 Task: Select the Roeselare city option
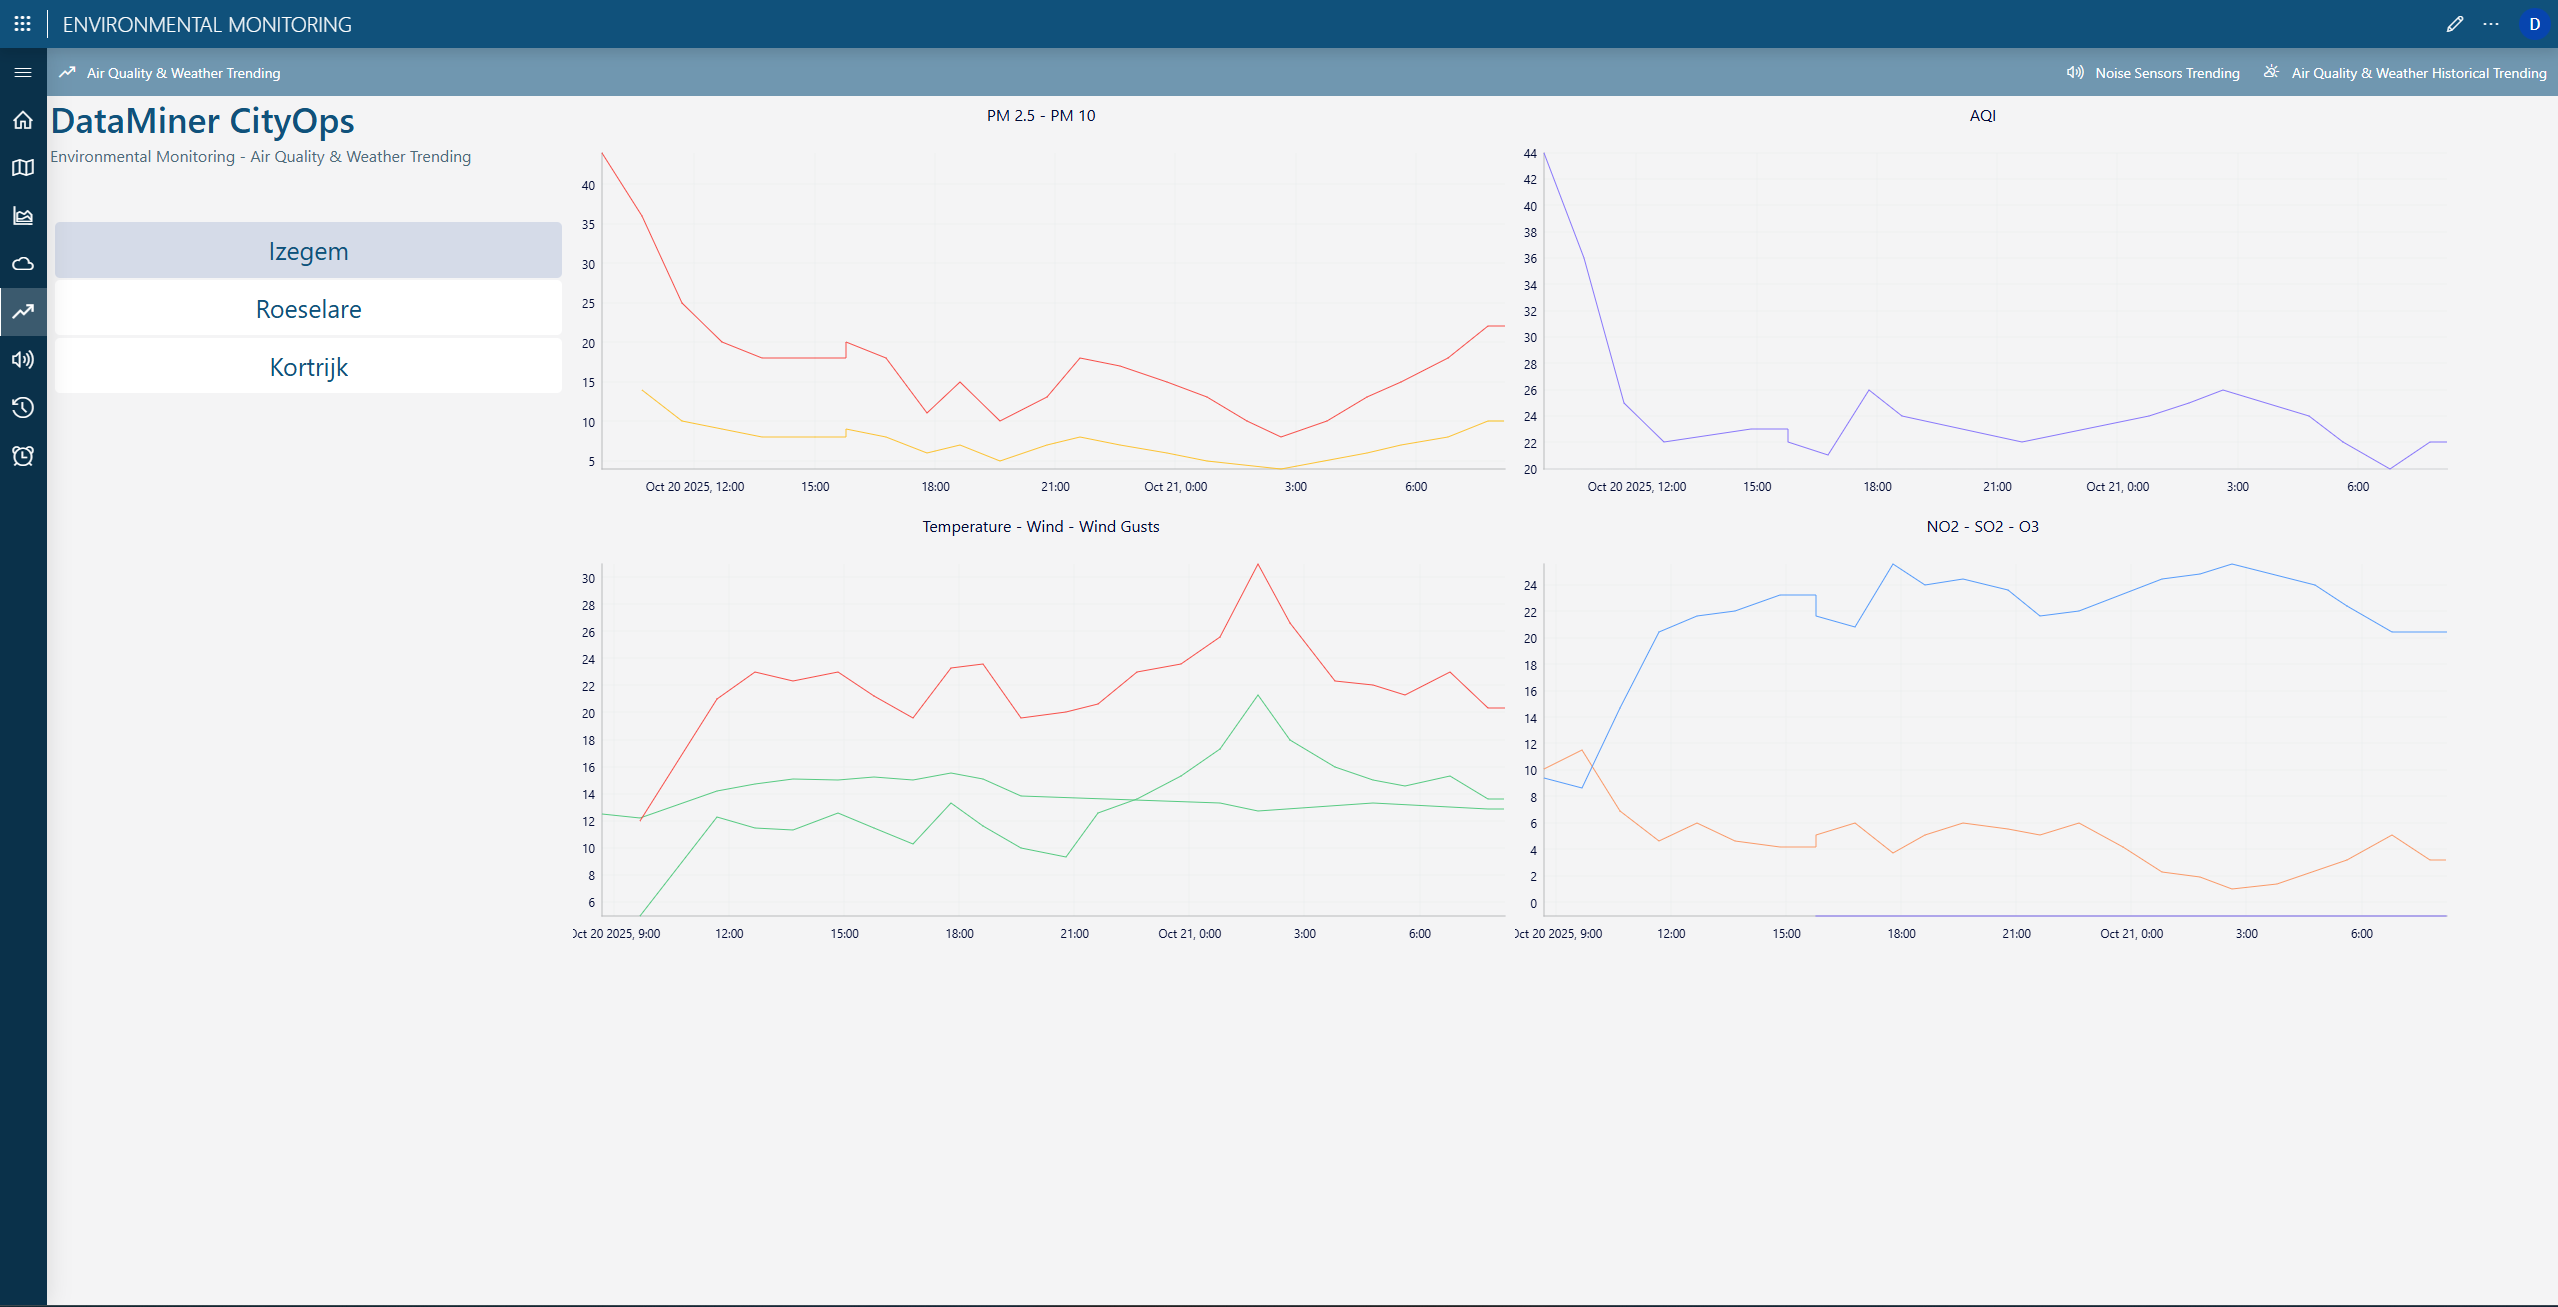(308, 309)
